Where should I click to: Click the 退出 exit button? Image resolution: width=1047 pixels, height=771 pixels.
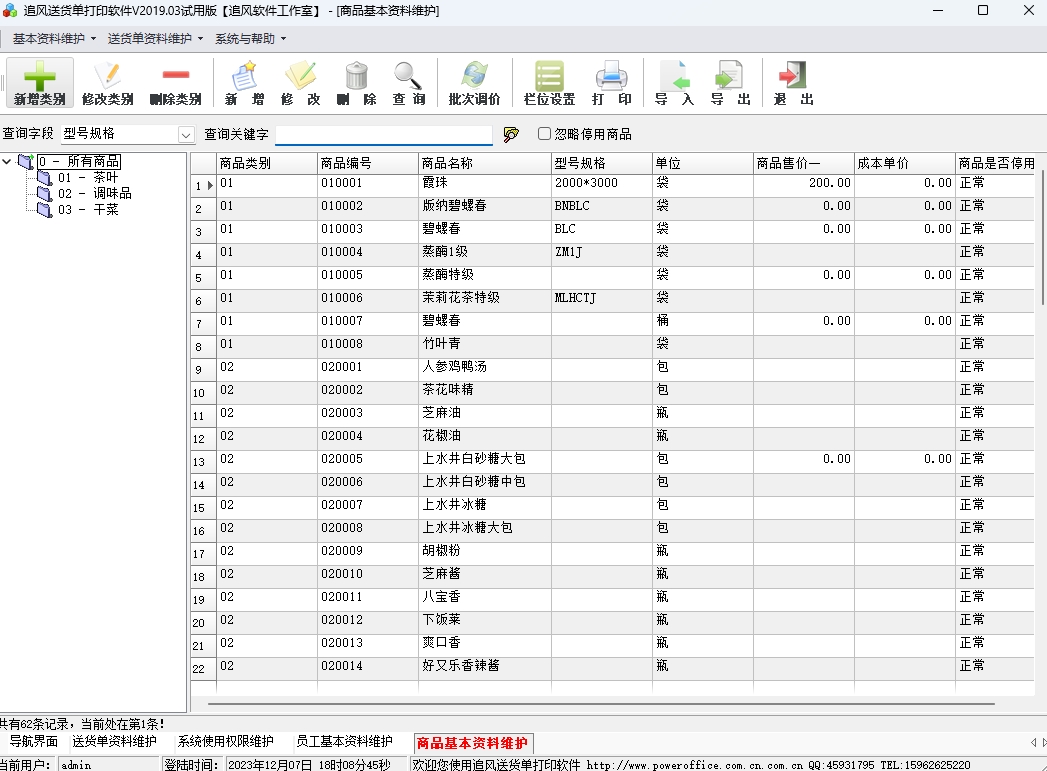click(793, 82)
